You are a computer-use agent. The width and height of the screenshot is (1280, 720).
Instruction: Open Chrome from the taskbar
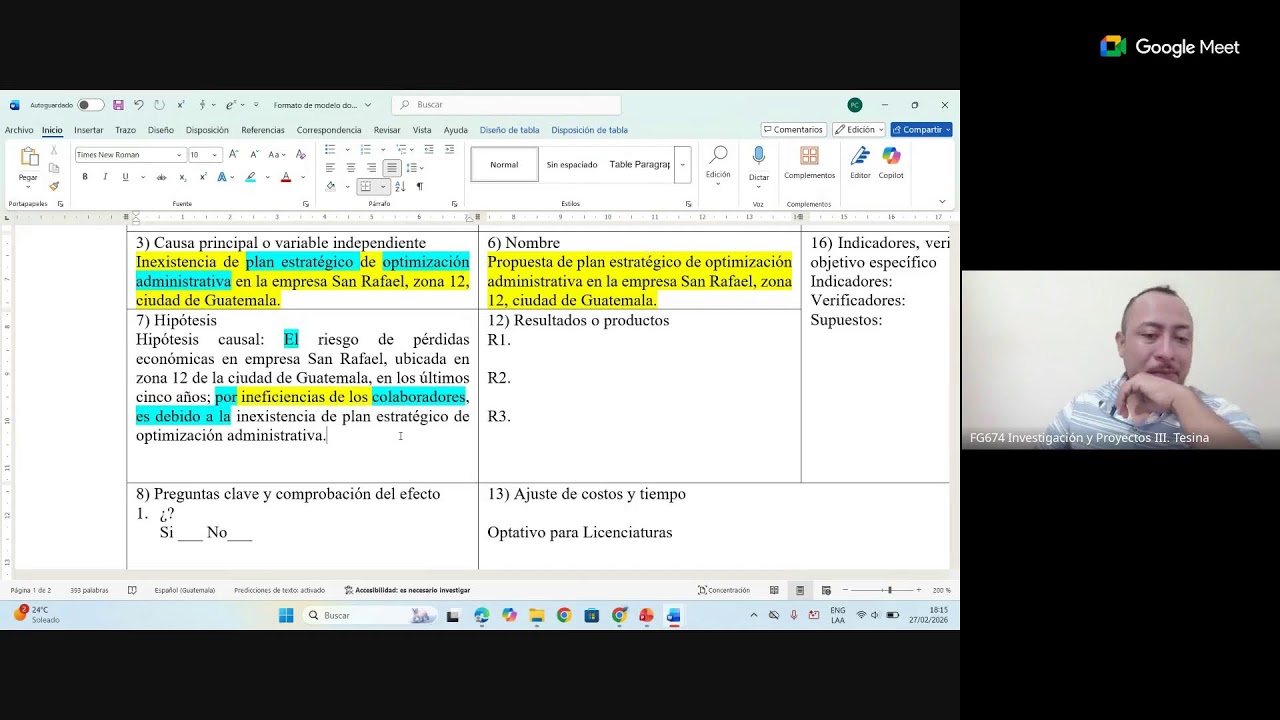coord(564,615)
